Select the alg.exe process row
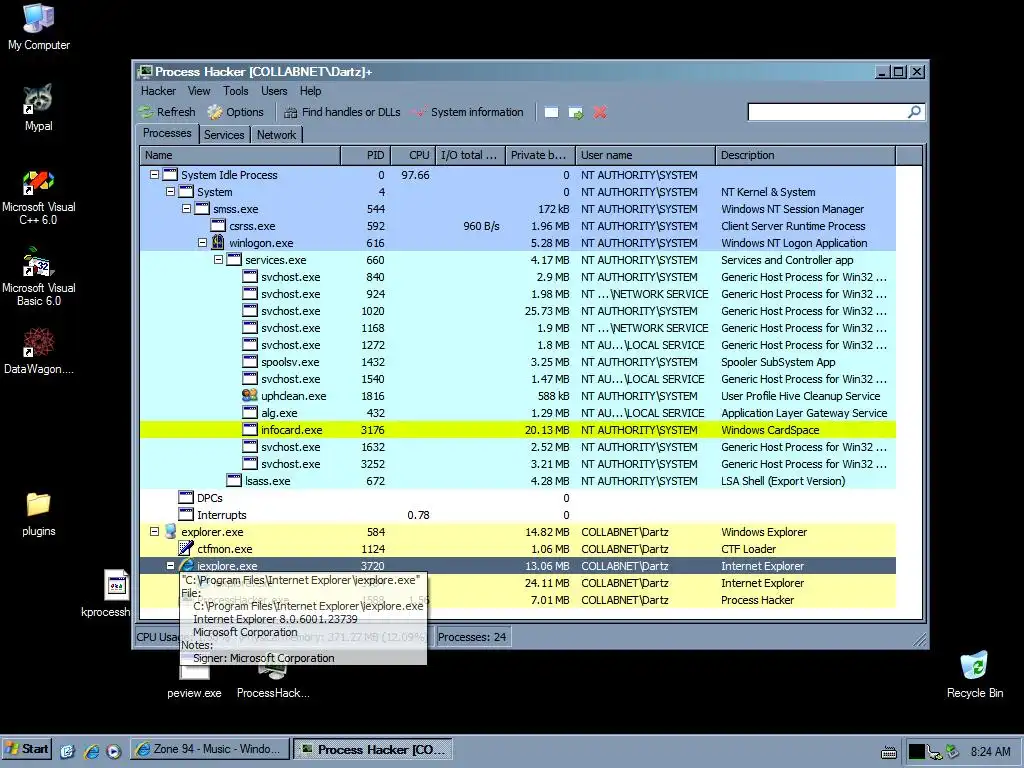1024x768 pixels. point(518,413)
